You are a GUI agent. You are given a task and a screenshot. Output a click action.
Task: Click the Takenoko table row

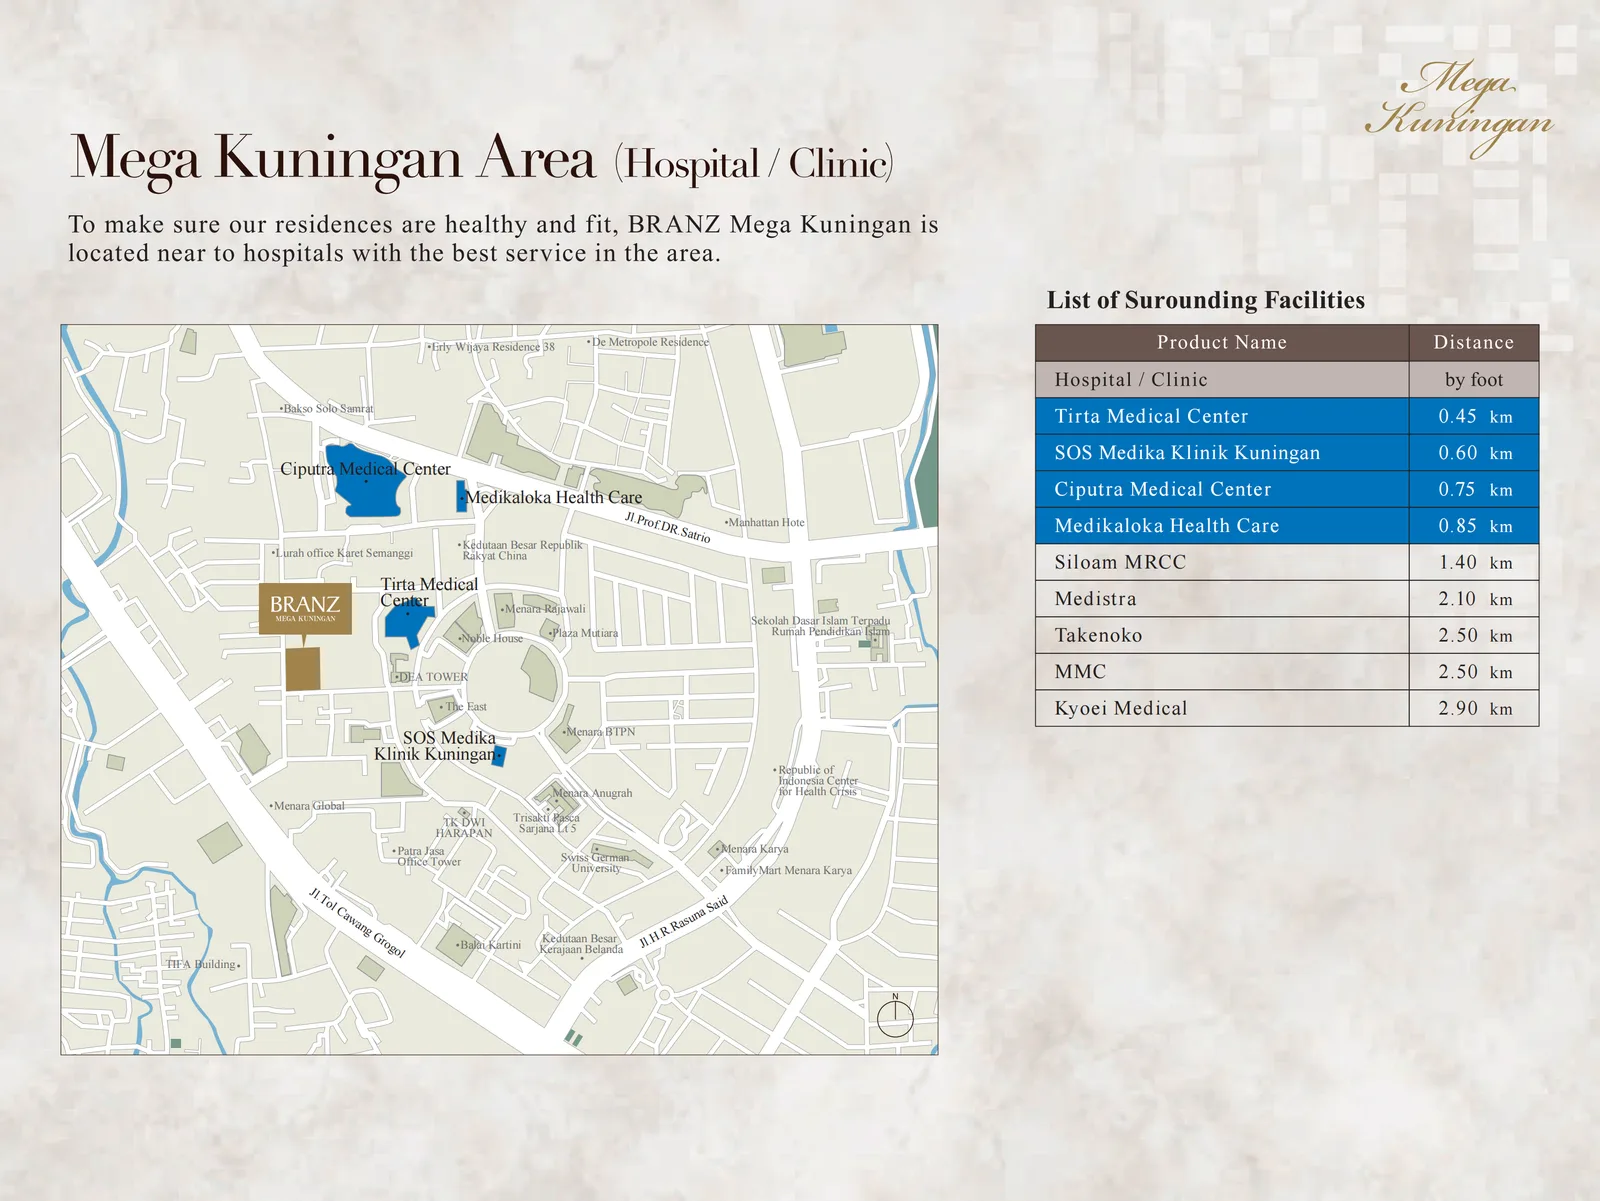point(1287,635)
